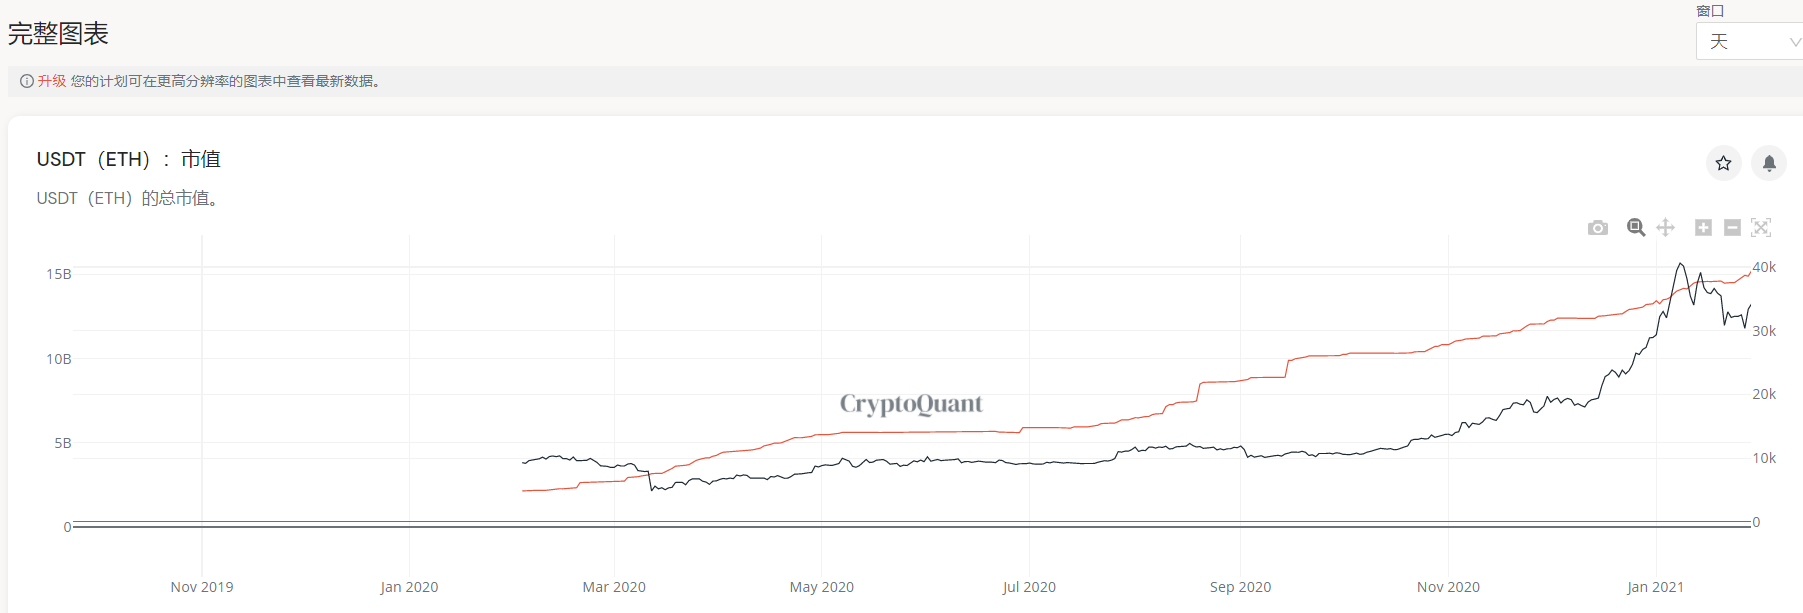Open alert settings via bell icon

pos(1769,163)
